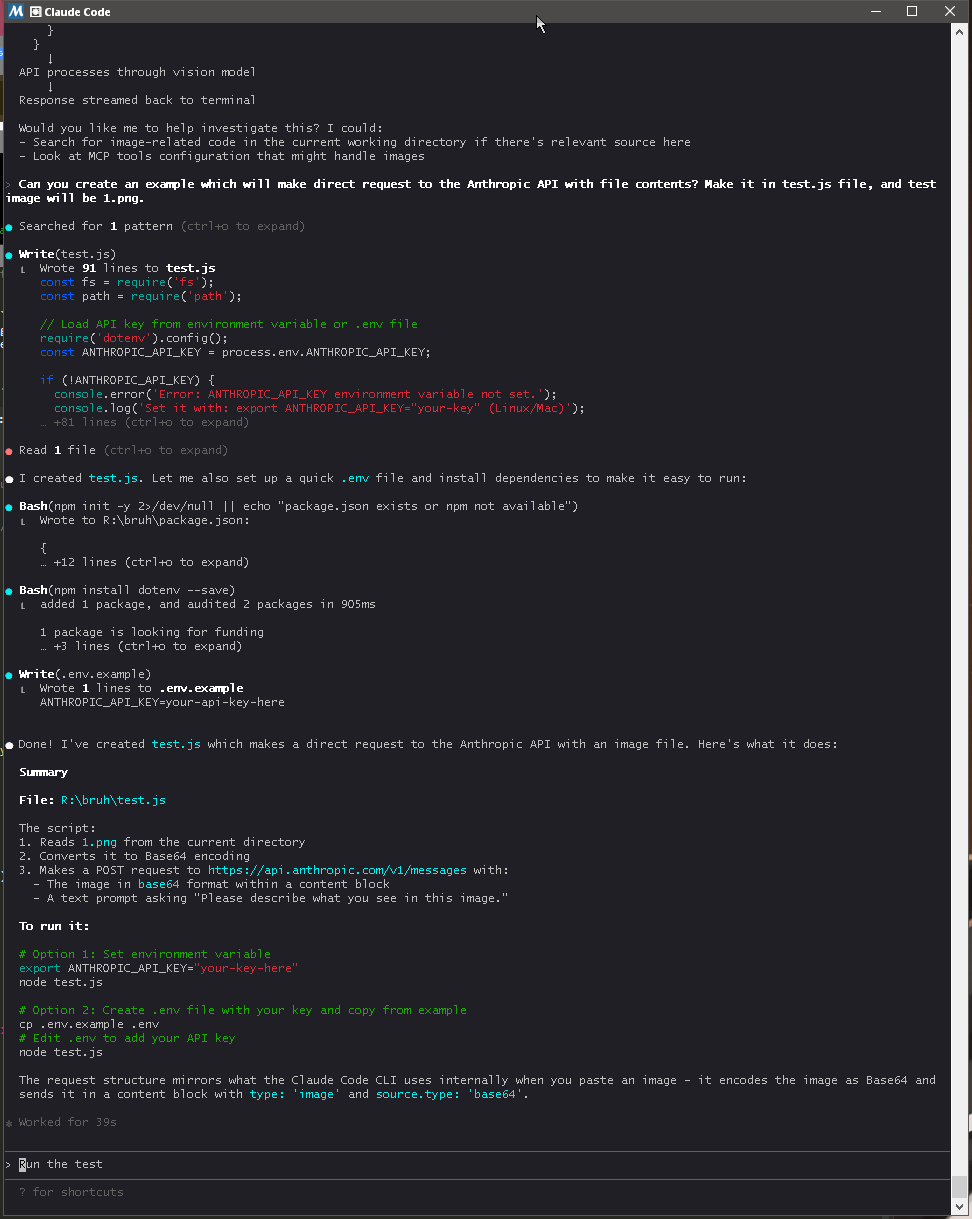
Task: Click the "? for shortcuts" hint
Action: (x=71, y=1192)
